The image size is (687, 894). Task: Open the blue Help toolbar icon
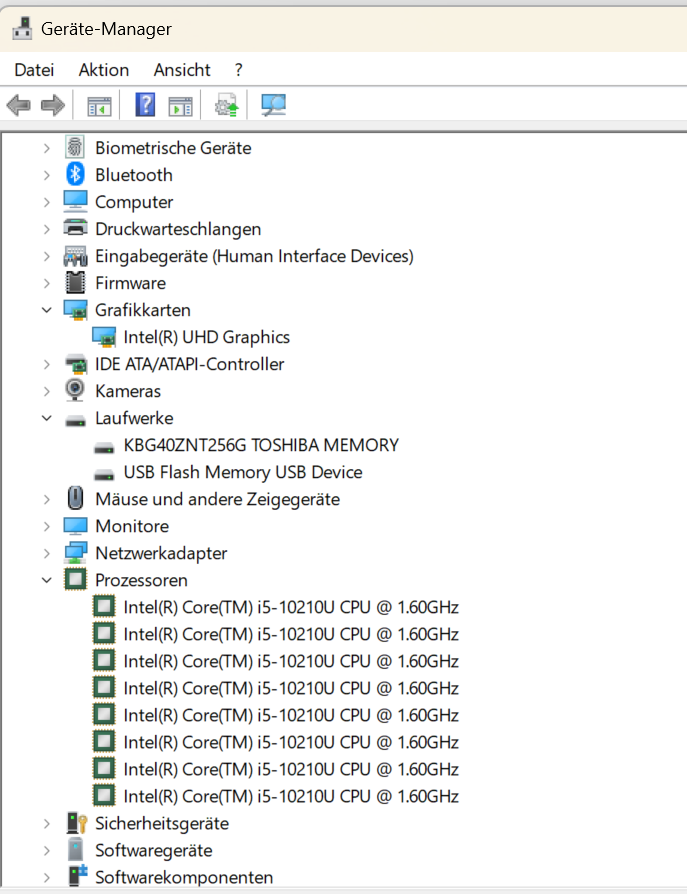[145, 105]
